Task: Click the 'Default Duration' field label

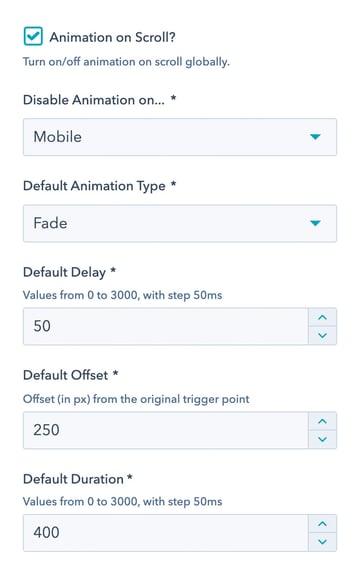Action: [x=73, y=479]
